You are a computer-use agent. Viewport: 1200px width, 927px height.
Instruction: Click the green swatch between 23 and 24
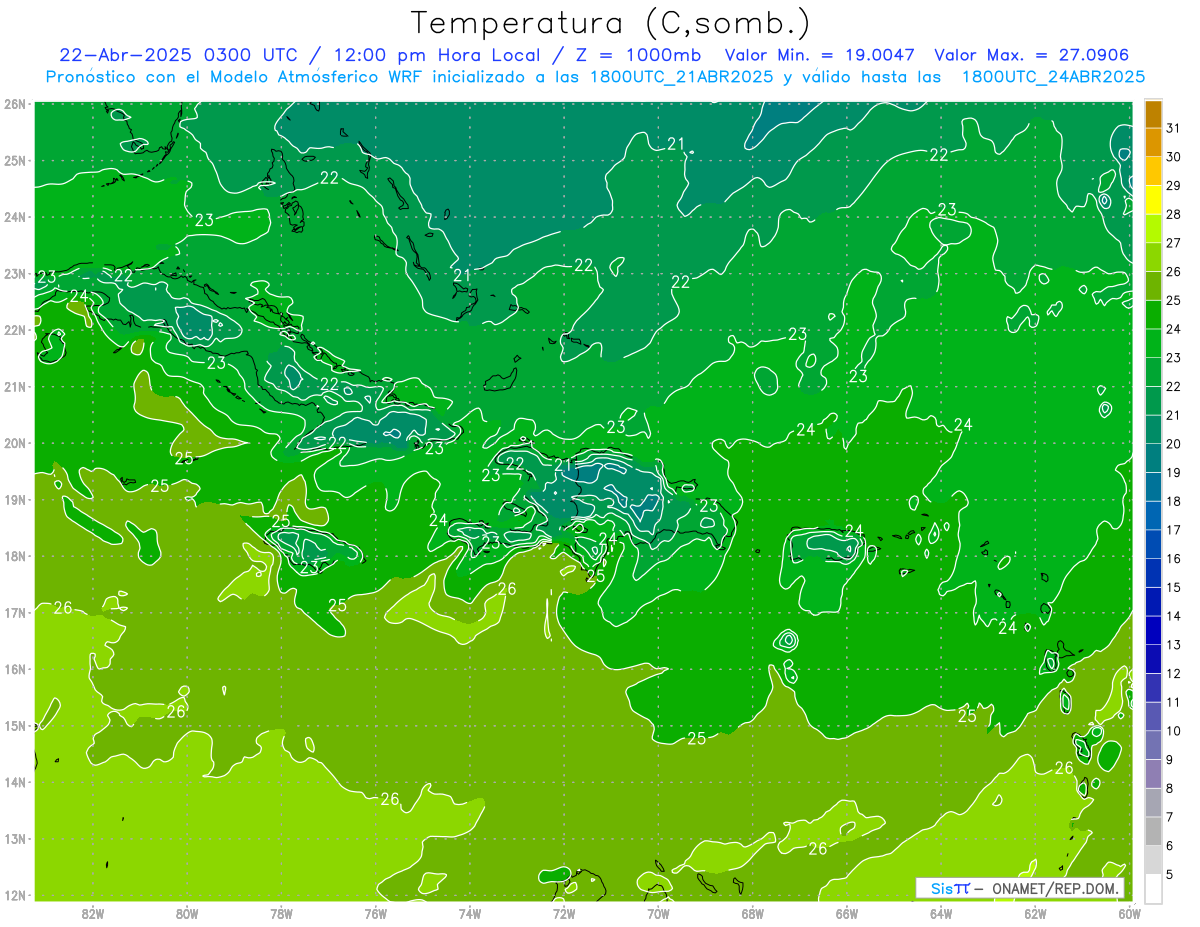[x=1153, y=344]
